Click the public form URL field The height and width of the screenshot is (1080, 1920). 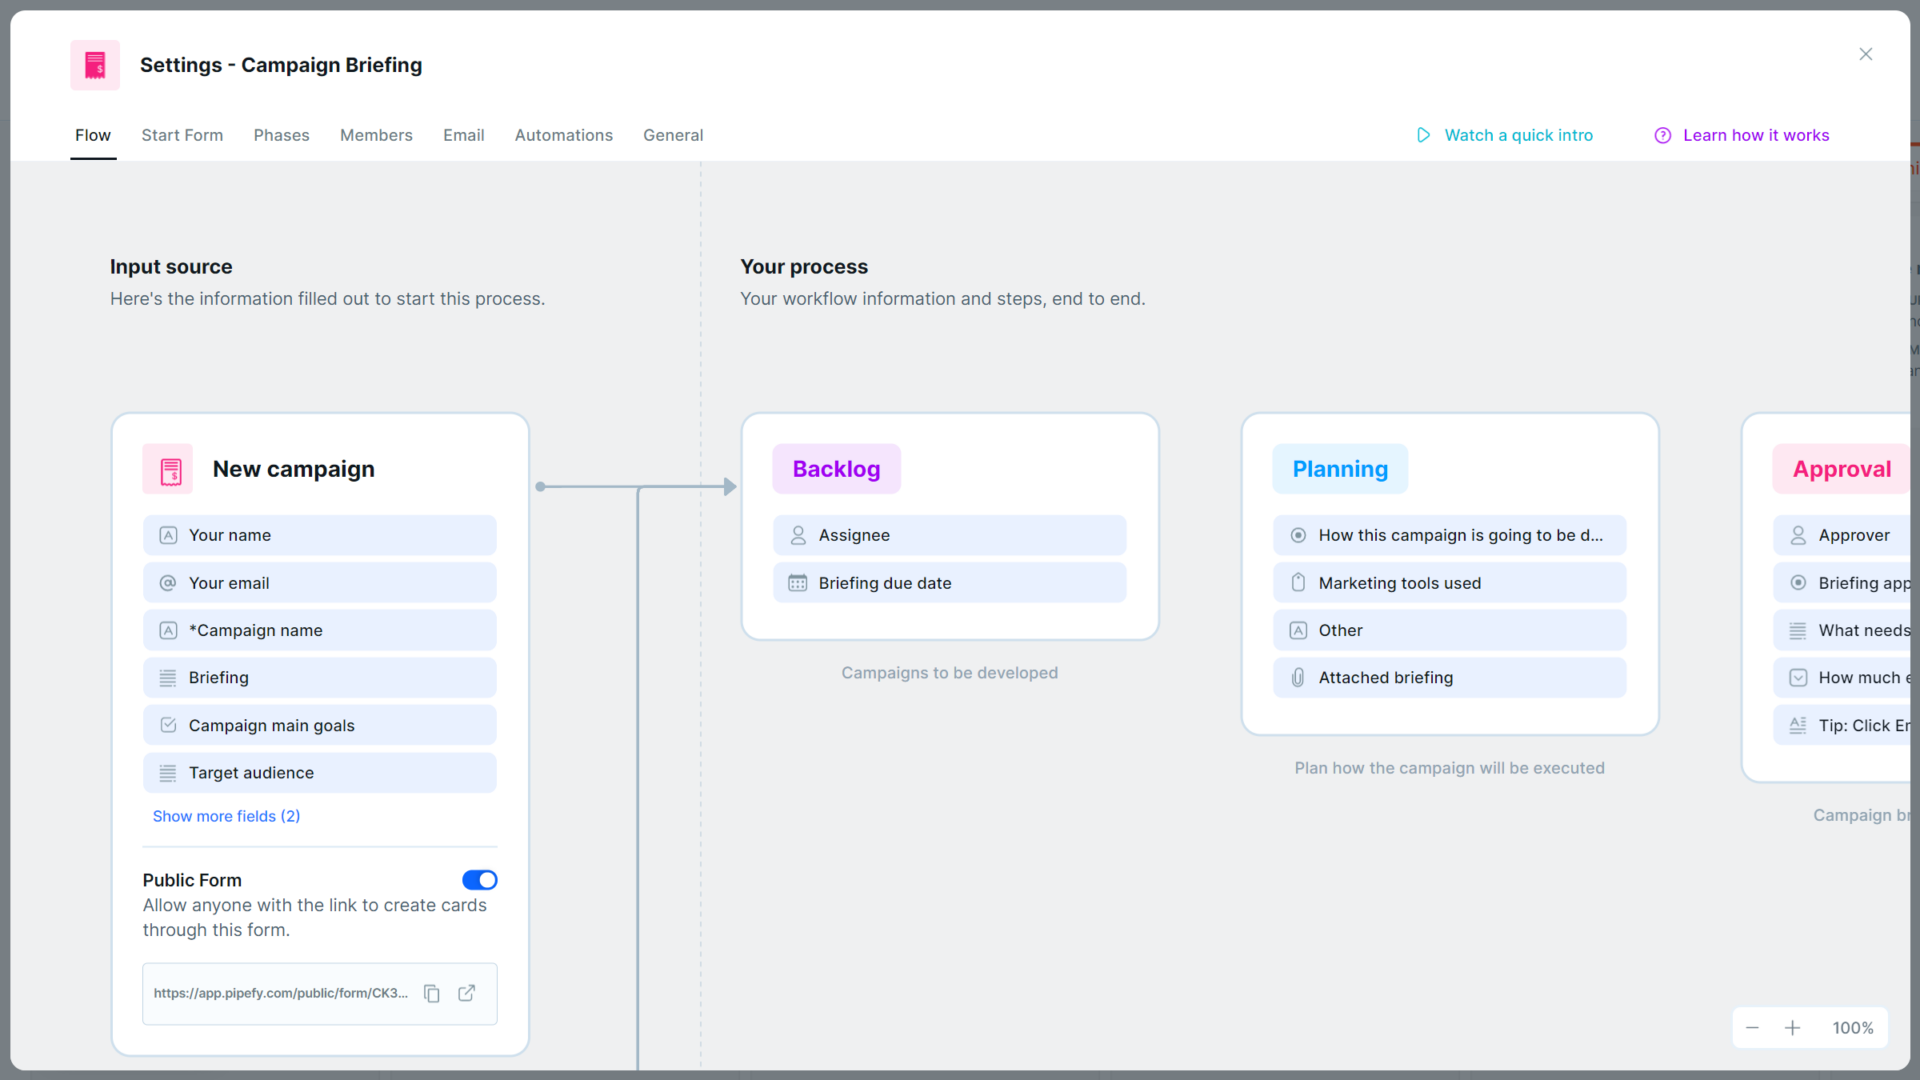(280, 993)
